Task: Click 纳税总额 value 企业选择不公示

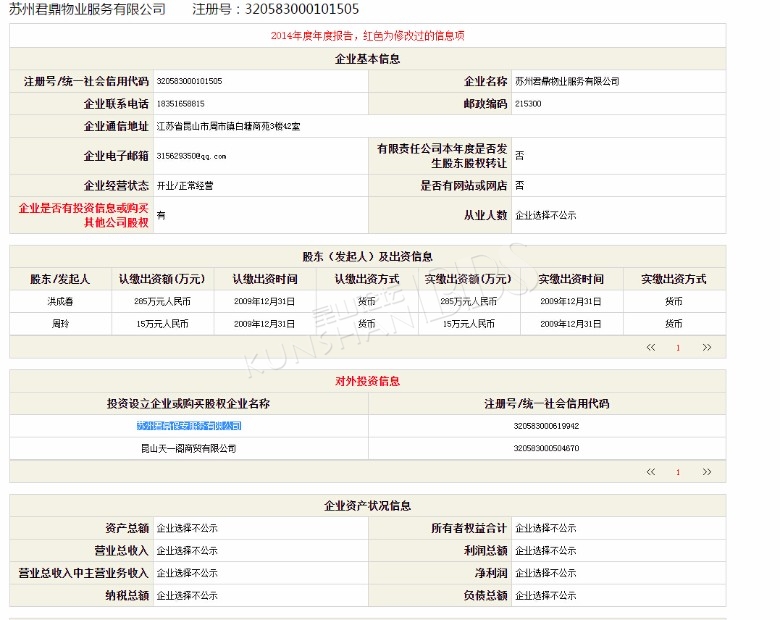Action: click(x=187, y=596)
